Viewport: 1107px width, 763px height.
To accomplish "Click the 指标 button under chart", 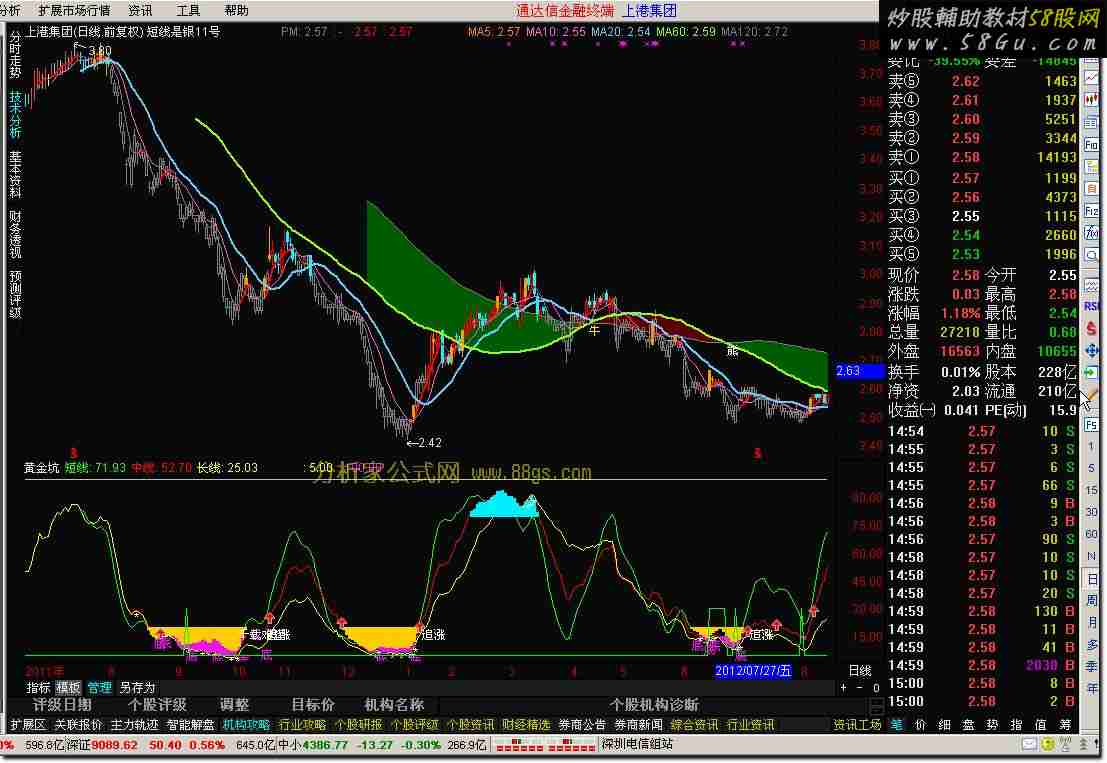I will coord(38,687).
